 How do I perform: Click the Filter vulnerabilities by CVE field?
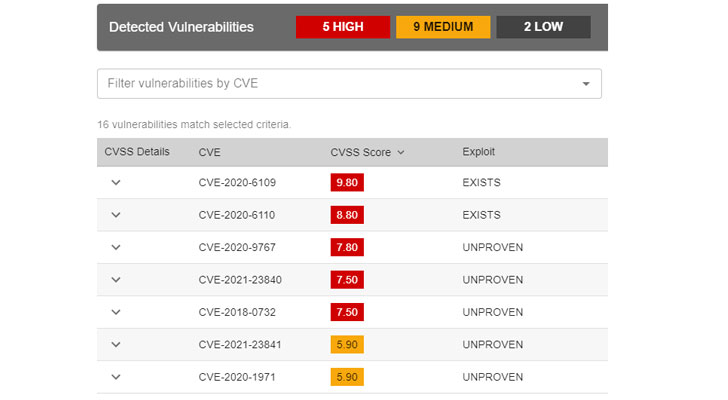[330, 84]
